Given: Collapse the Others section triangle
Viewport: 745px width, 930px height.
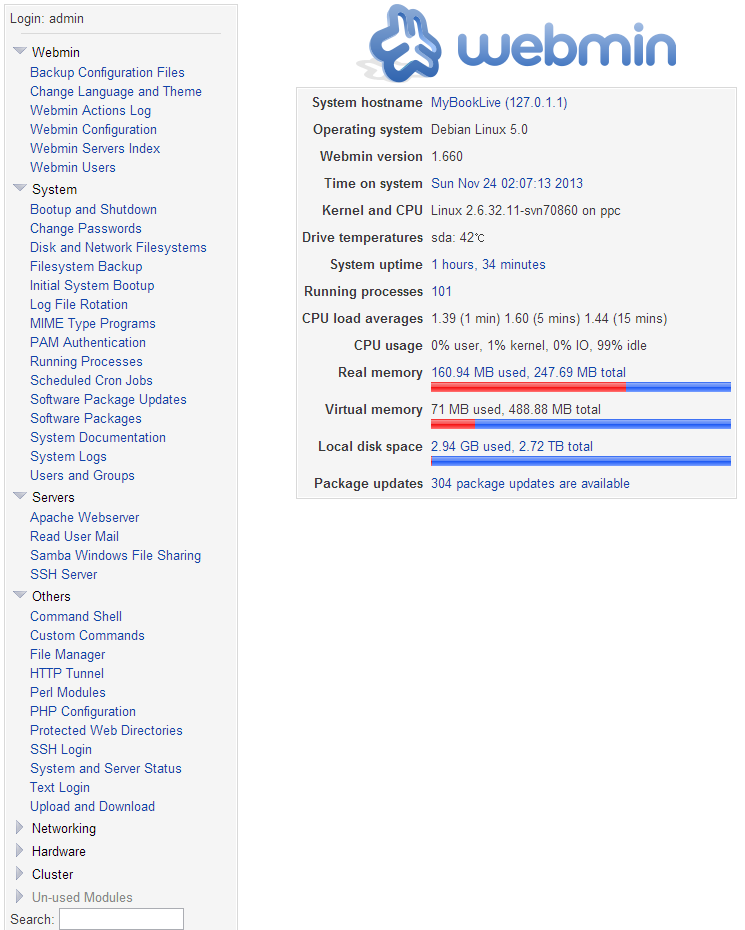Looking at the screenshot, I should point(19,595).
